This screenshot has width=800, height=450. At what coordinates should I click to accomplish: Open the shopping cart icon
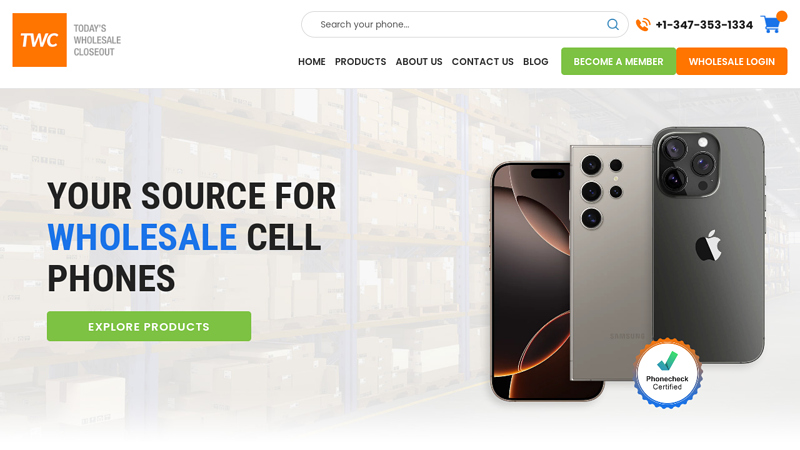click(x=770, y=24)
